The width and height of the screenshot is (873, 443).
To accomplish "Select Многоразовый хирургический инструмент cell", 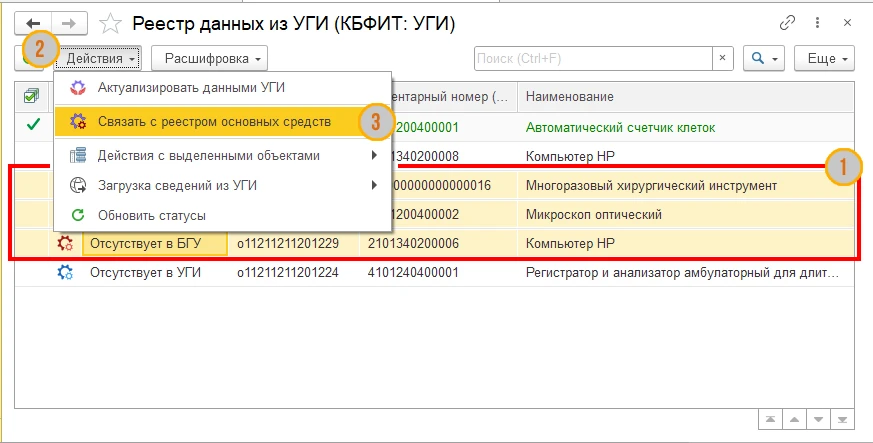I will (x=685, y=185).
